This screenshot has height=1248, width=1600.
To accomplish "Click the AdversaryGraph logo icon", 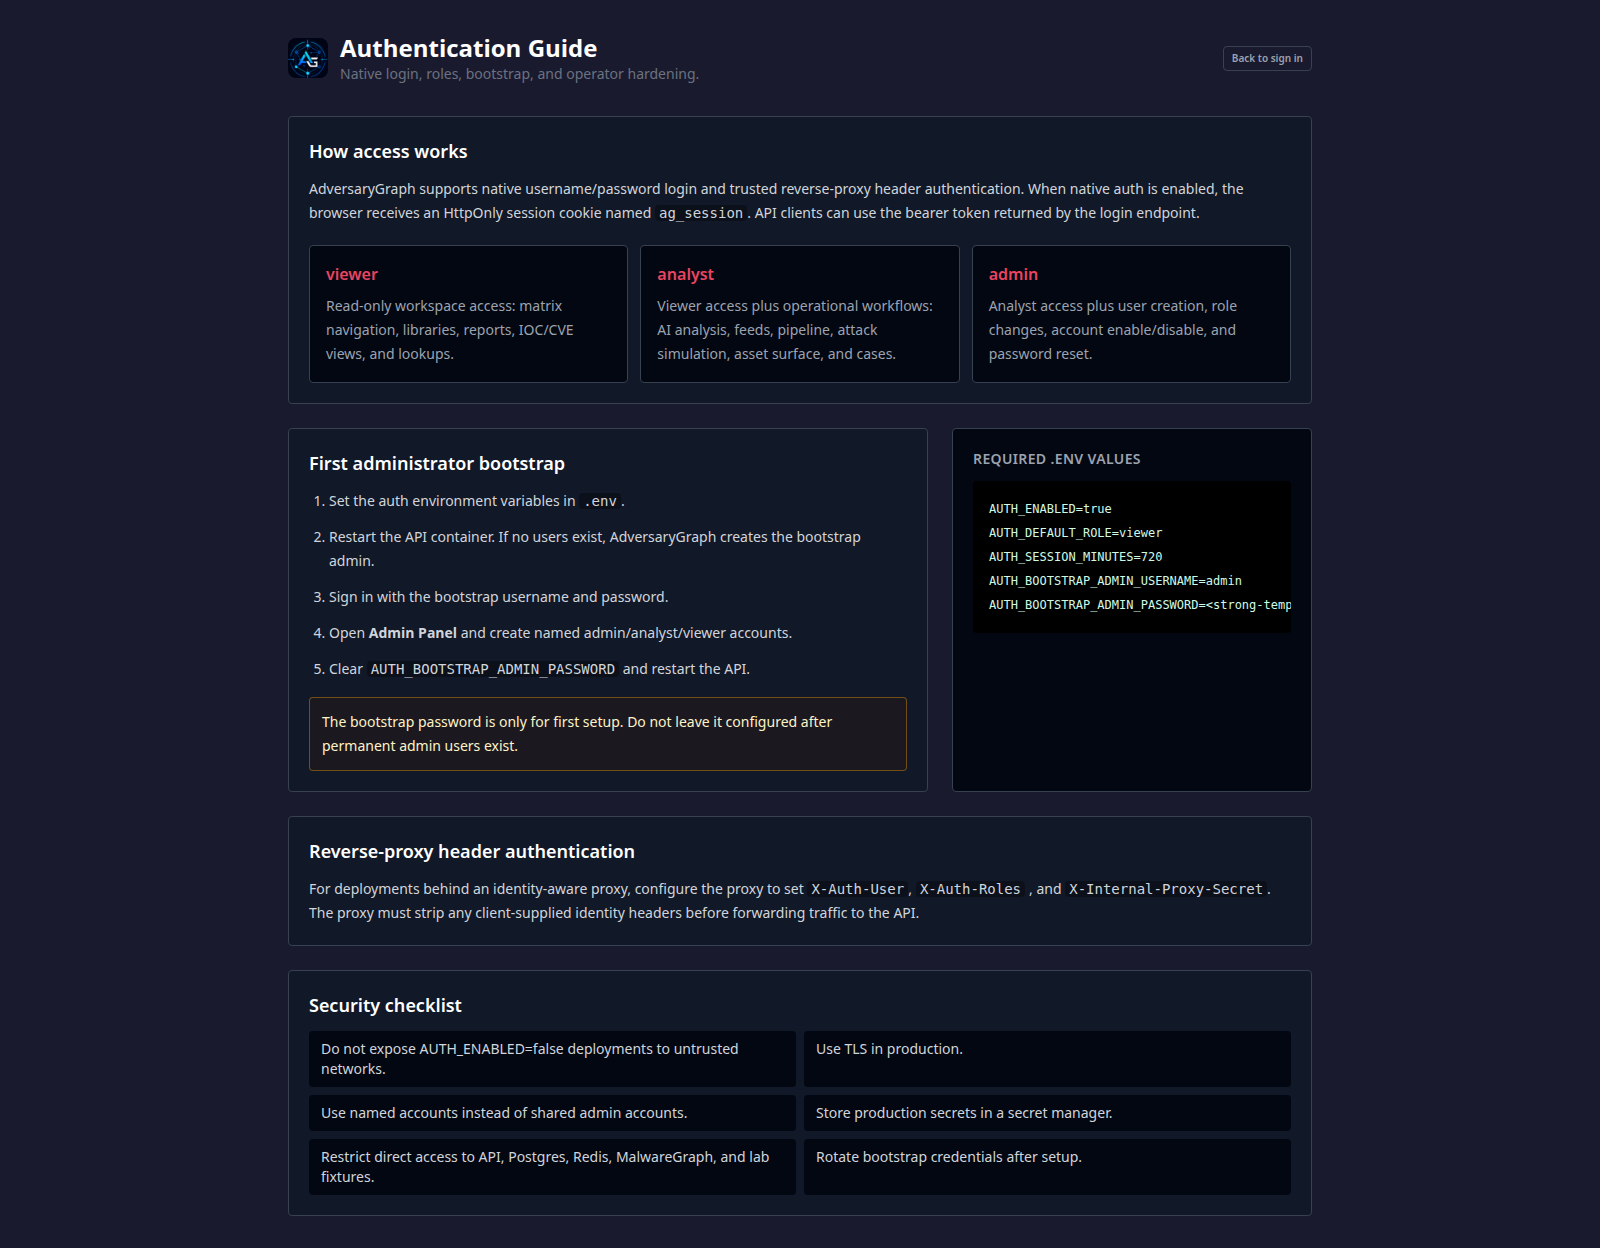I will point(308,58).
